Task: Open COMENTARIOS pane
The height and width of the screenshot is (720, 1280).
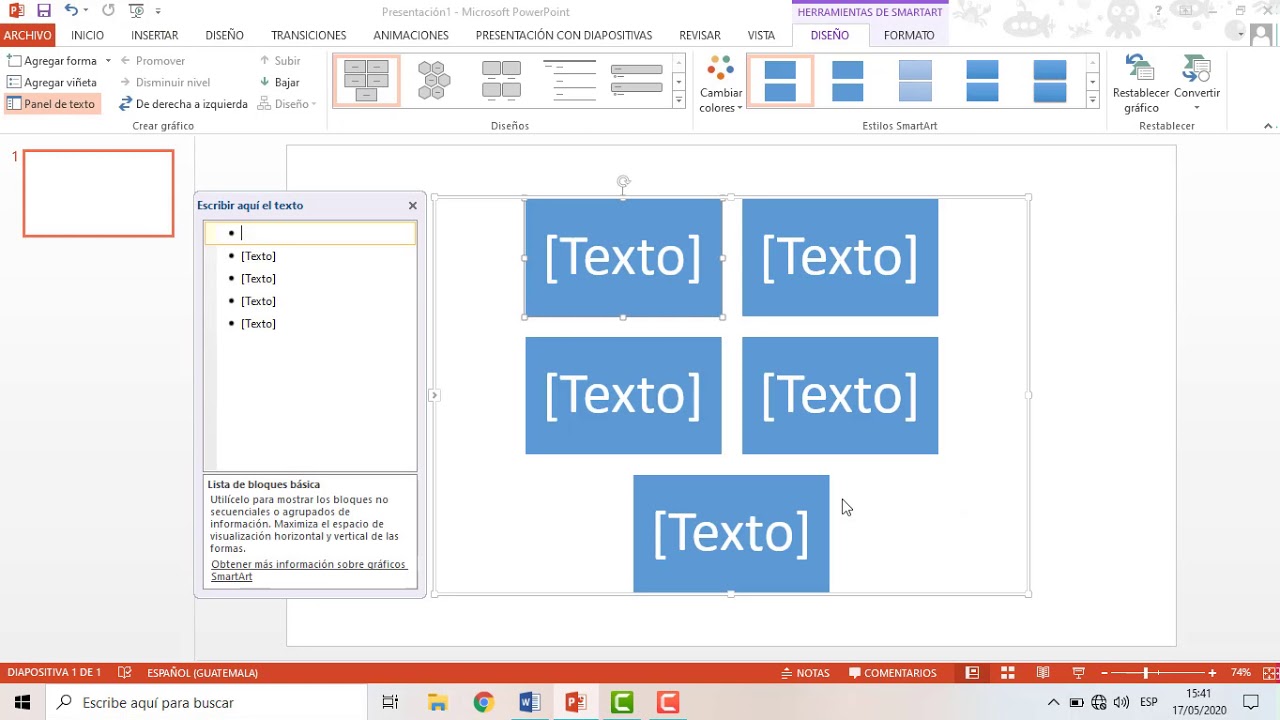Action: 893,673
